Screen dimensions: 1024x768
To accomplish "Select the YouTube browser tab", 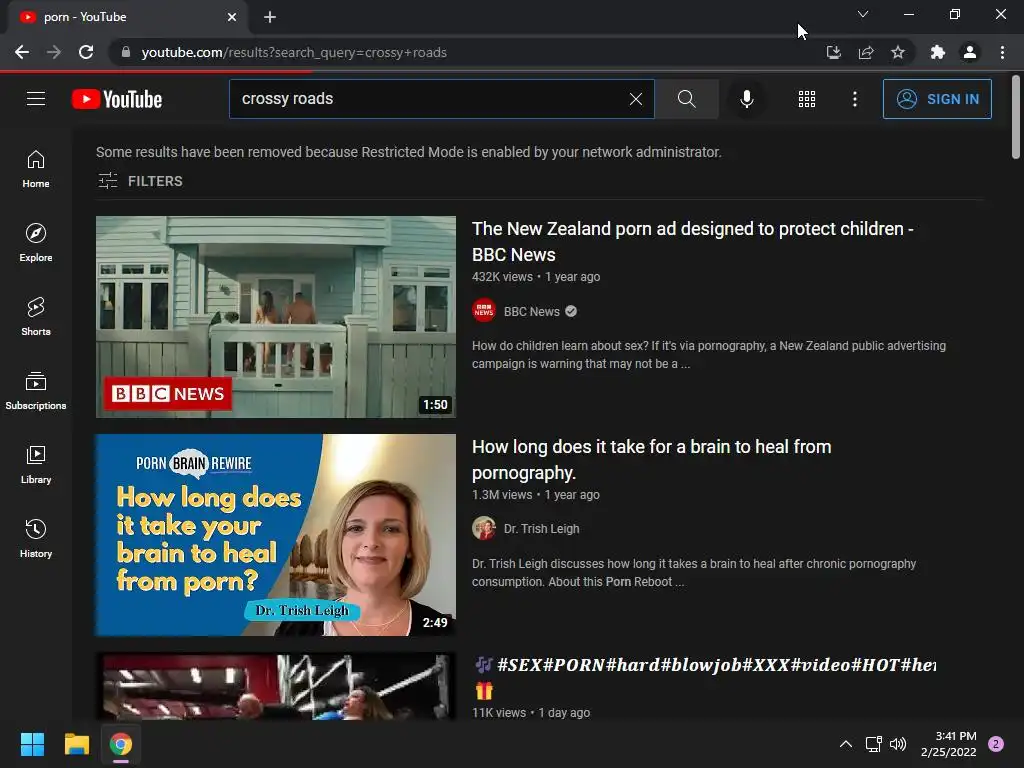I will 127,17.
